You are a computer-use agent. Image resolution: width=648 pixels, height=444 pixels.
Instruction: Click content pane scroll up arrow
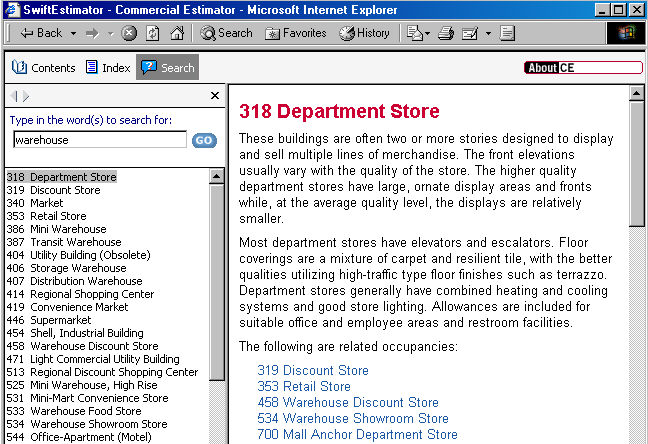click(x=637, y=93)
